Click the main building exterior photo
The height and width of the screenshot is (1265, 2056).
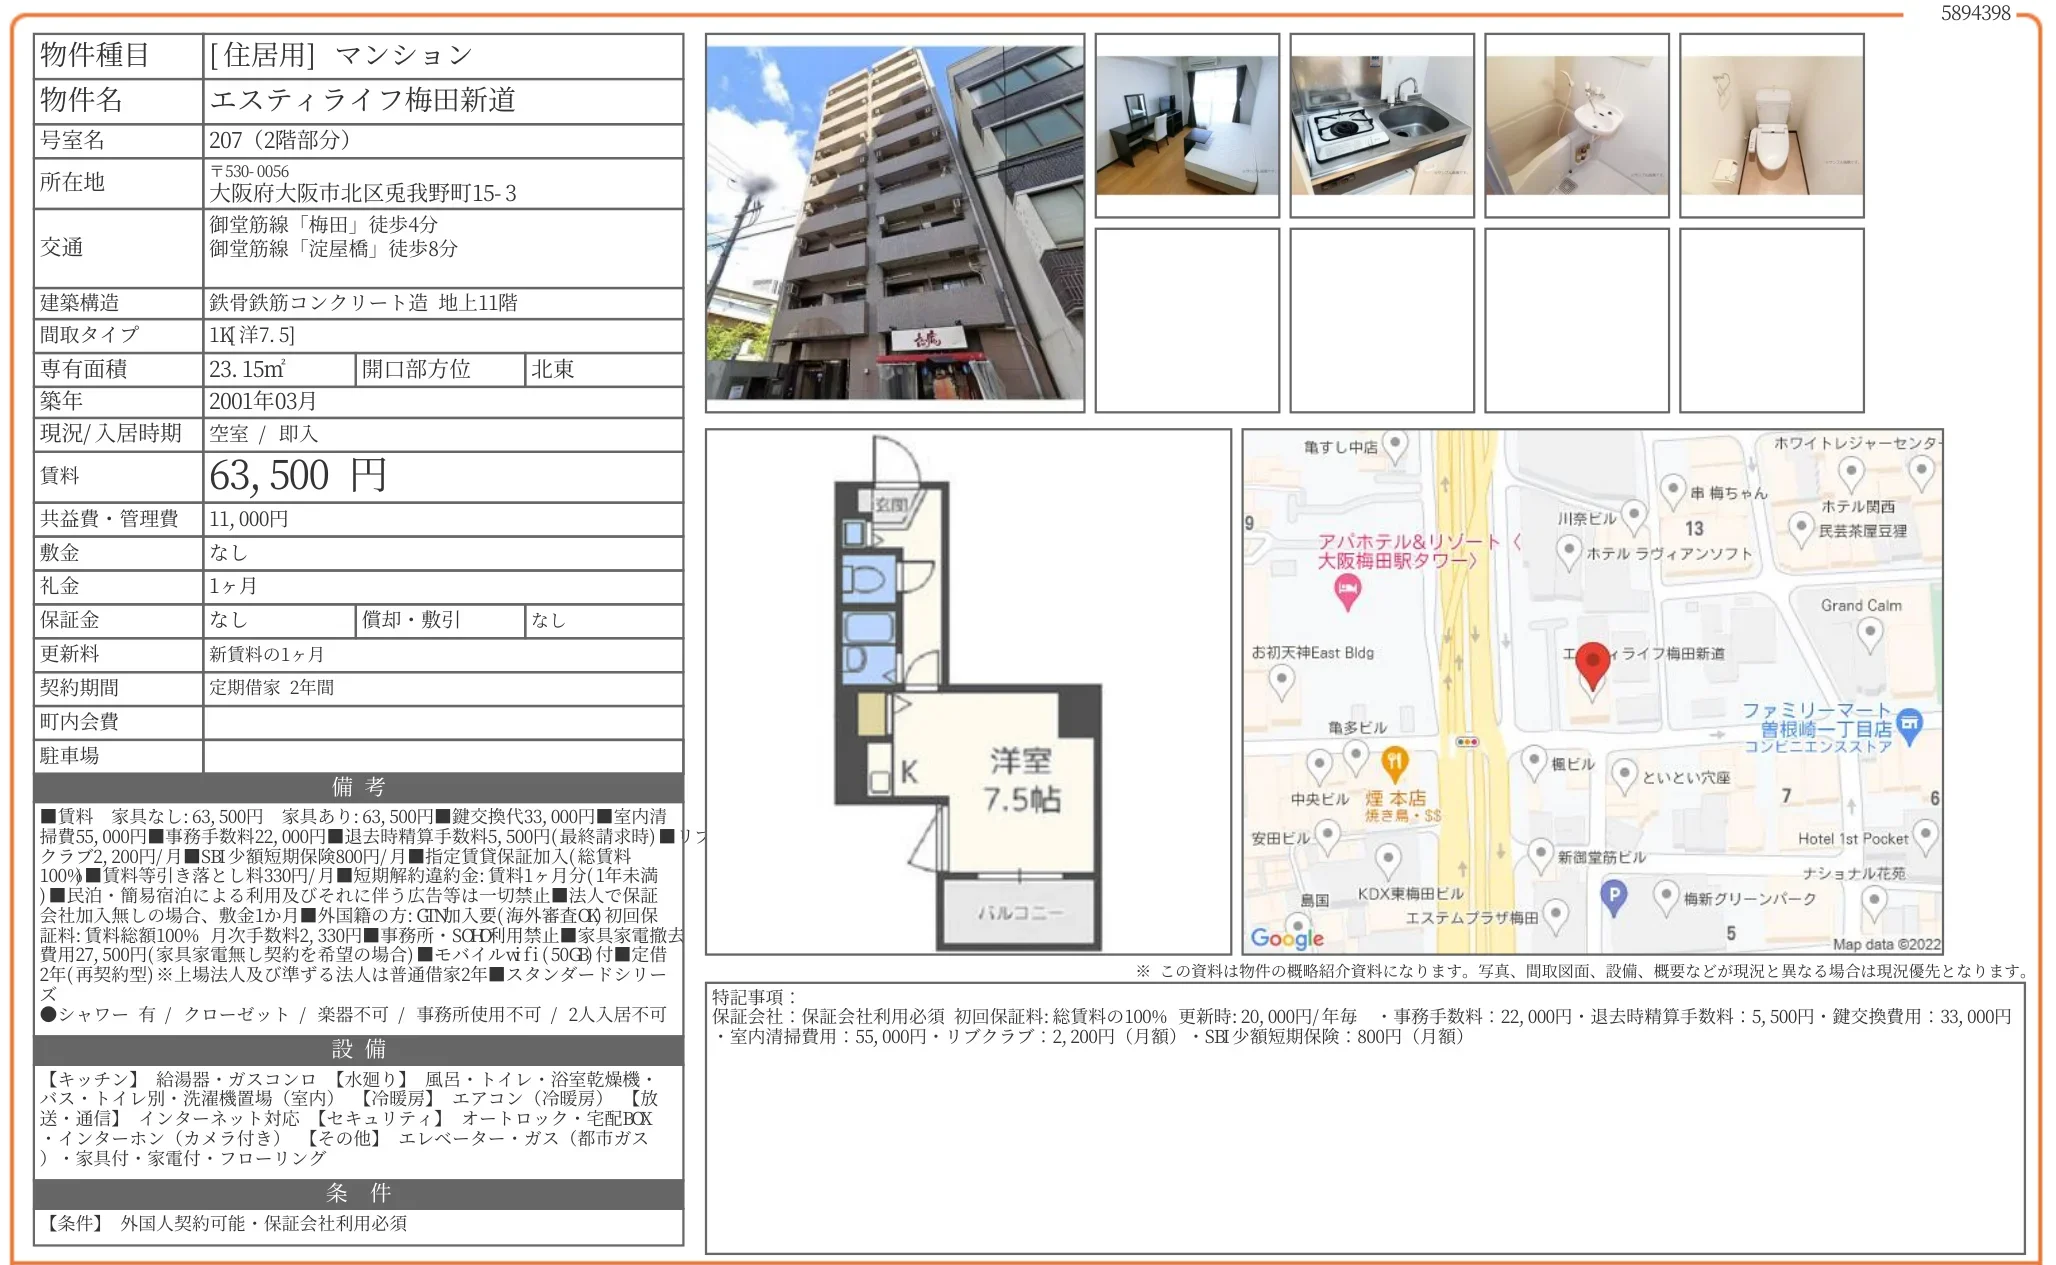click(x=895, y=223)
